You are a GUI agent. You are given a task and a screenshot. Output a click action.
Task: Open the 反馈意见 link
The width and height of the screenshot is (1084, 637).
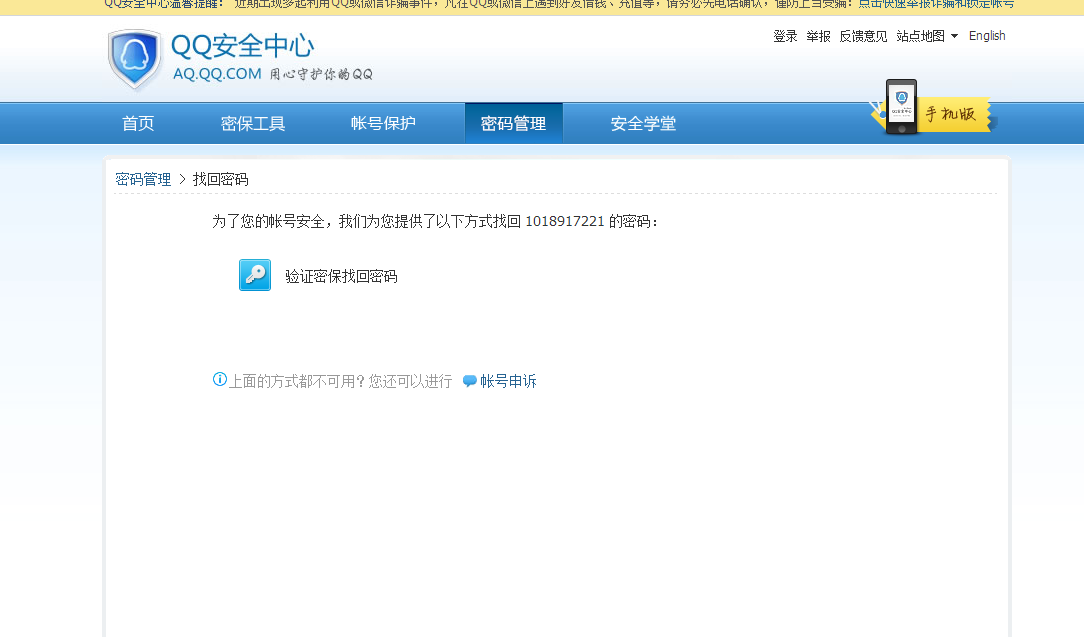863,36
